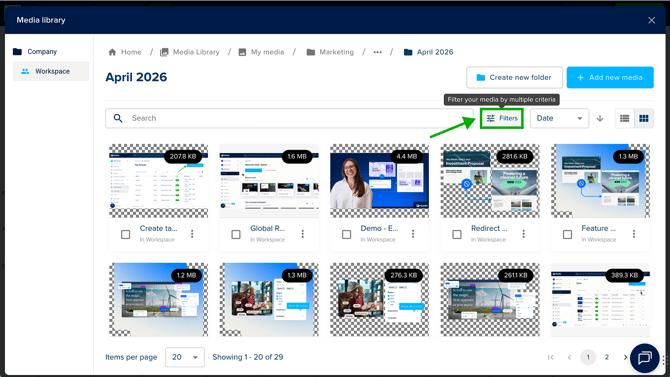Open the 276.3 KB thumbnail
The image size is (670, 377).
pyautogui.click(x=379, y=299)
